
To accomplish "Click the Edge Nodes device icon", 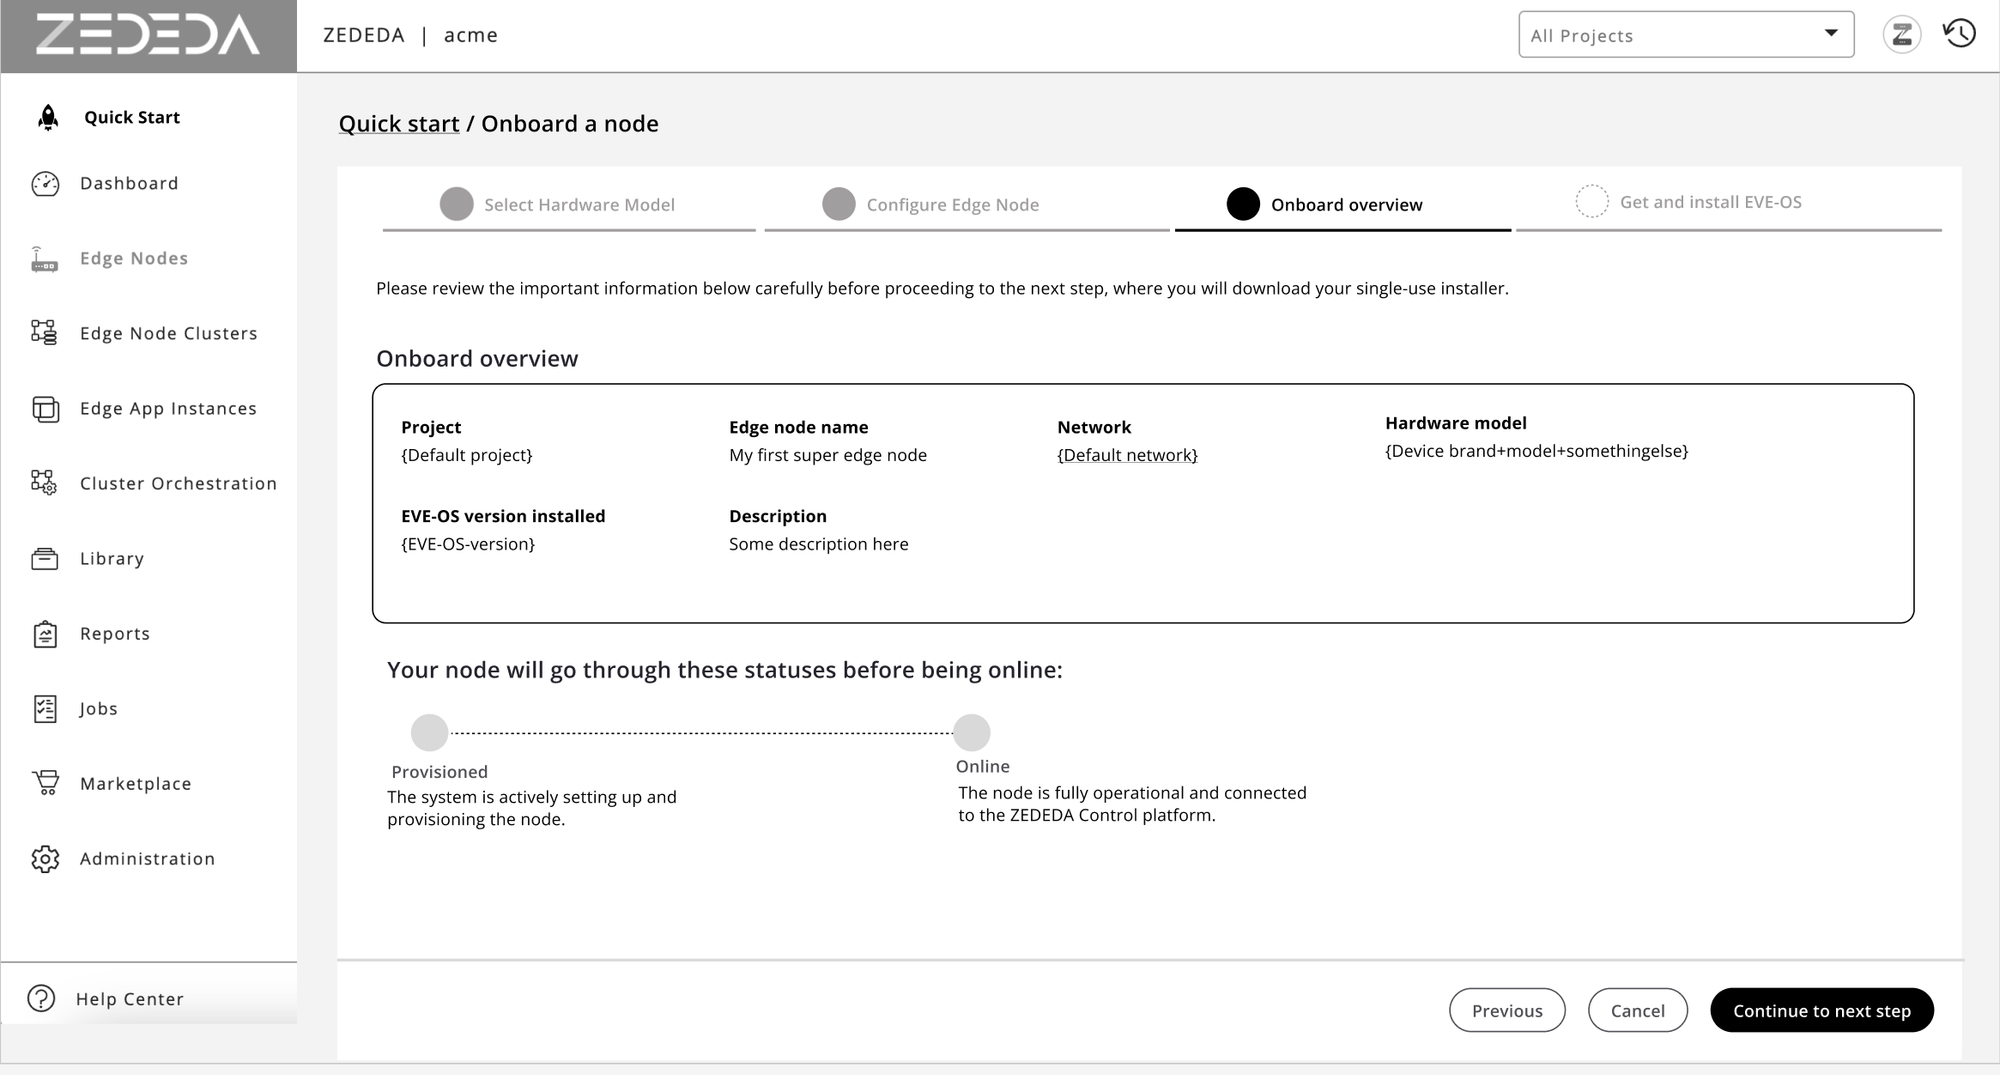I will (x=44, y=258).
